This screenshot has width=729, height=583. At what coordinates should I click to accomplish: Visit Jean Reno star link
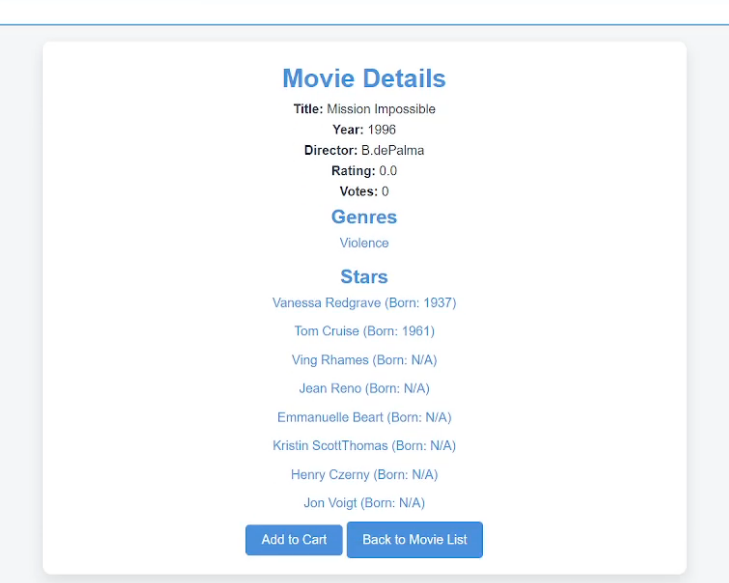pos(364,389)
